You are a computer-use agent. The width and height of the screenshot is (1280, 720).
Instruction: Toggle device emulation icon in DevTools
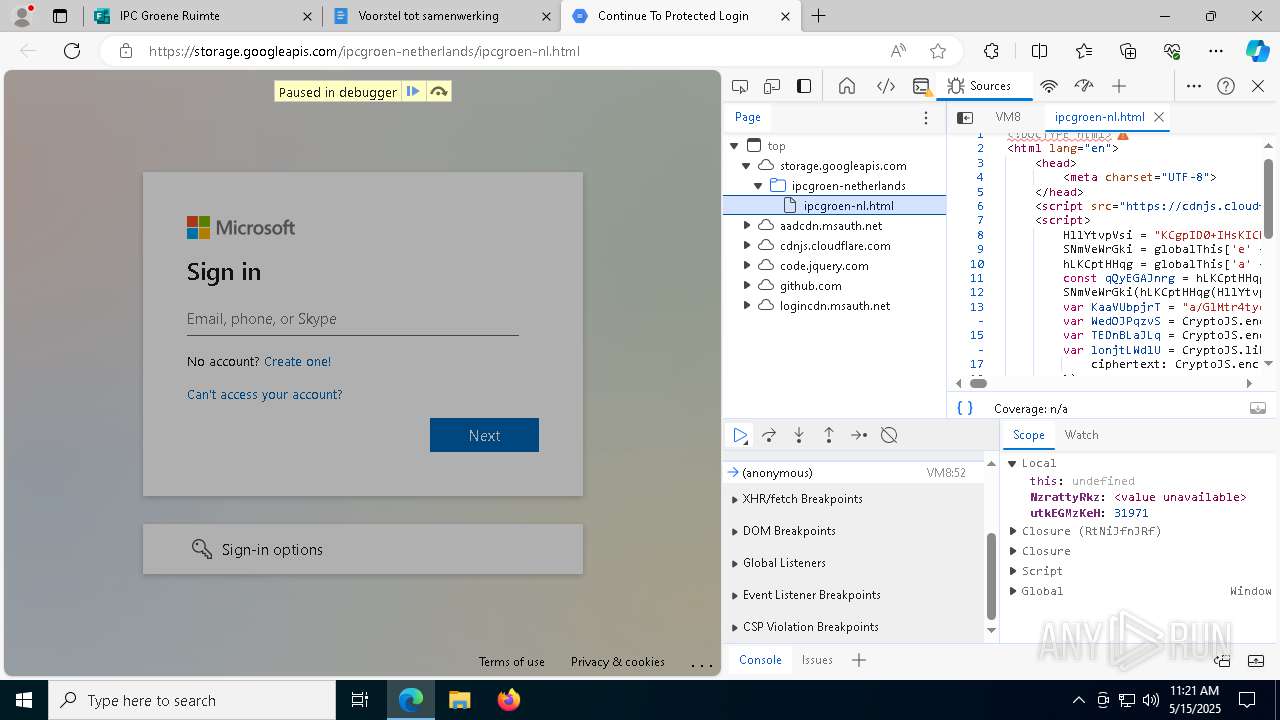tap(772, 86)
